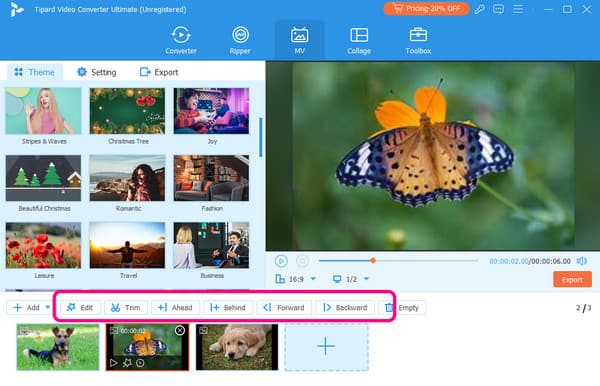Switch to the Setting tab
The image size is (600, 386).
[x=96, y=72]
